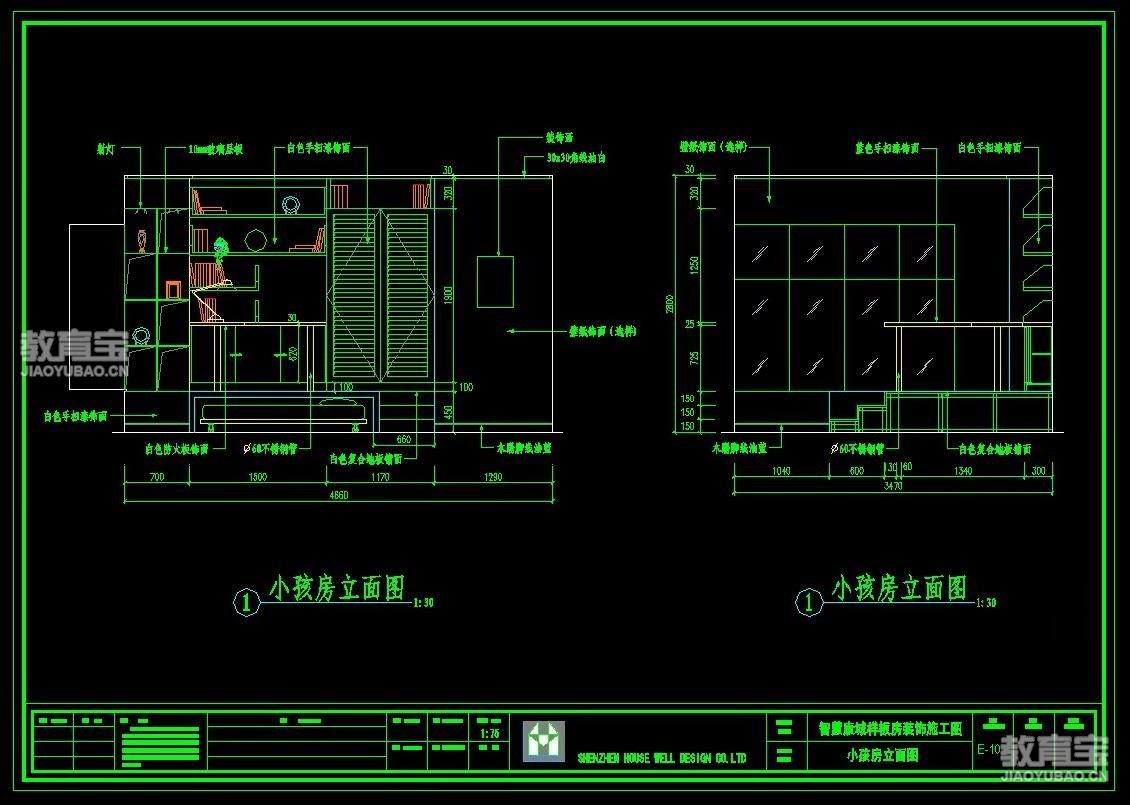Click the 1:76 scale value in title block

(x=490, y=734)
